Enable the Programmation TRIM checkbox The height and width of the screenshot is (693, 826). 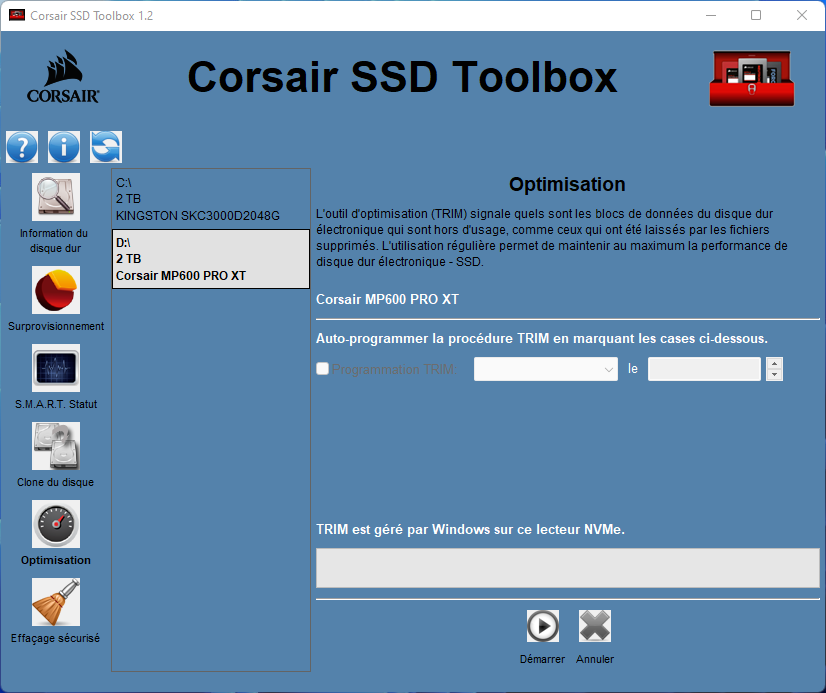[322, 369]
